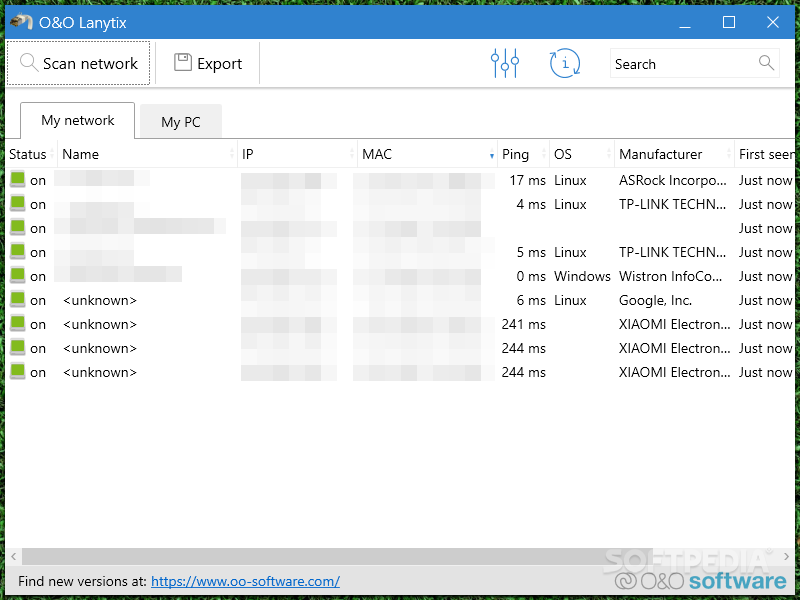Sort by the Name column header

[x=147, y=154]
